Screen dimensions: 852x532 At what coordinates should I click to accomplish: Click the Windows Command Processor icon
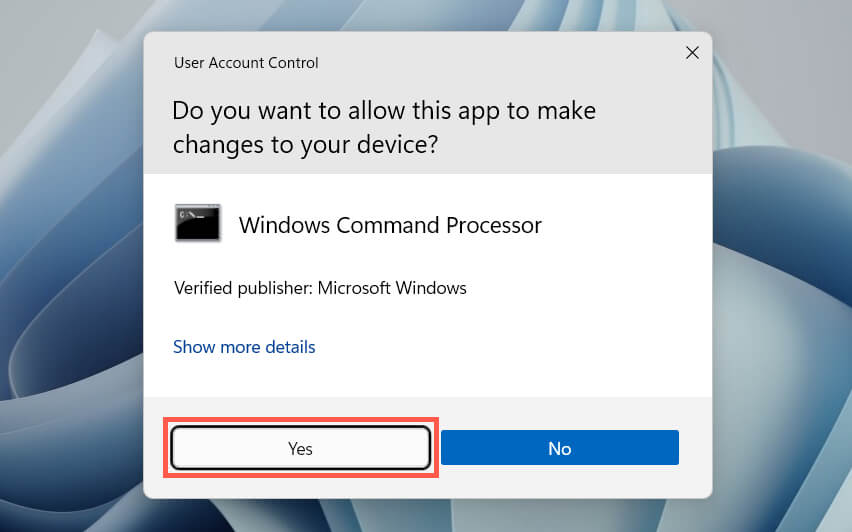point(197,223)
